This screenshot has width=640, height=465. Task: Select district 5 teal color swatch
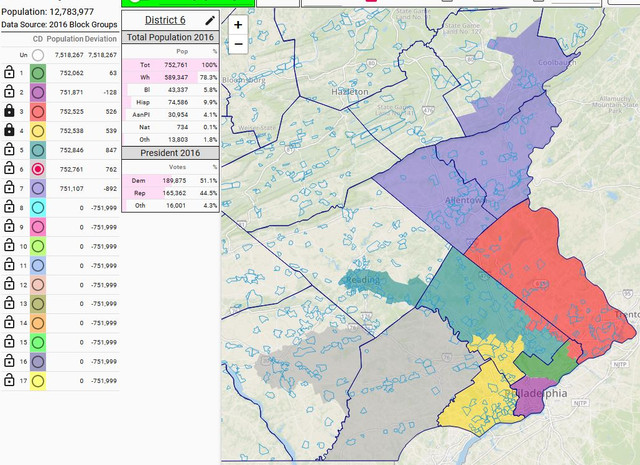pyautogui.click(x=38, y=150)
